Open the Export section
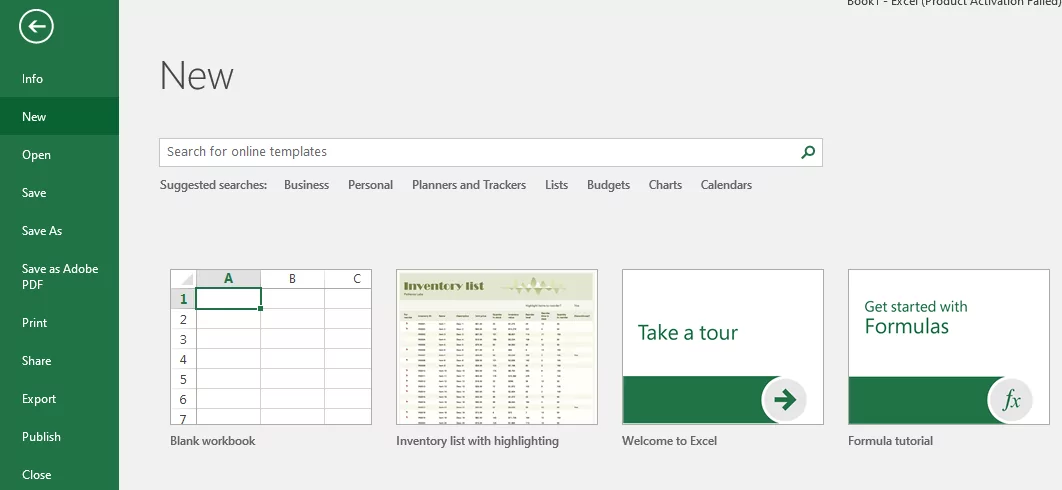This screenshot has height=490, width=1062. click(39, 399)
